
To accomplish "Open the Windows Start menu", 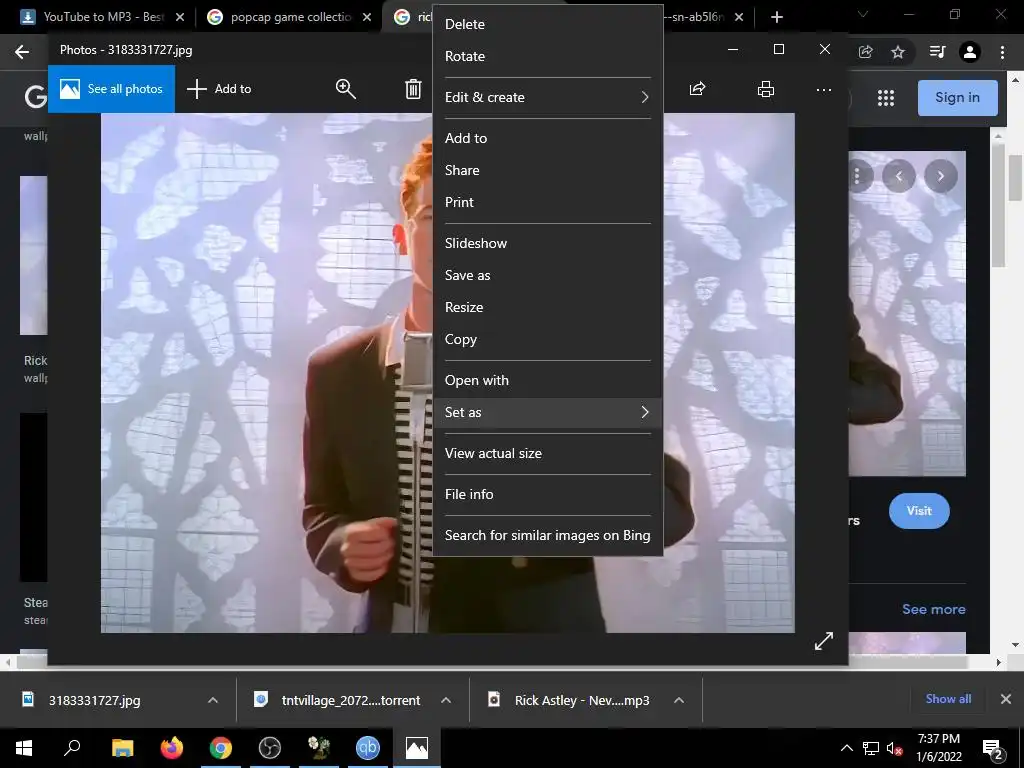I will coord(24,748).
